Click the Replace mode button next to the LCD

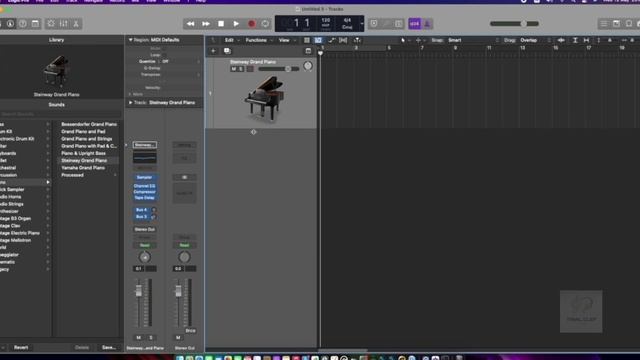pos(374,24)
